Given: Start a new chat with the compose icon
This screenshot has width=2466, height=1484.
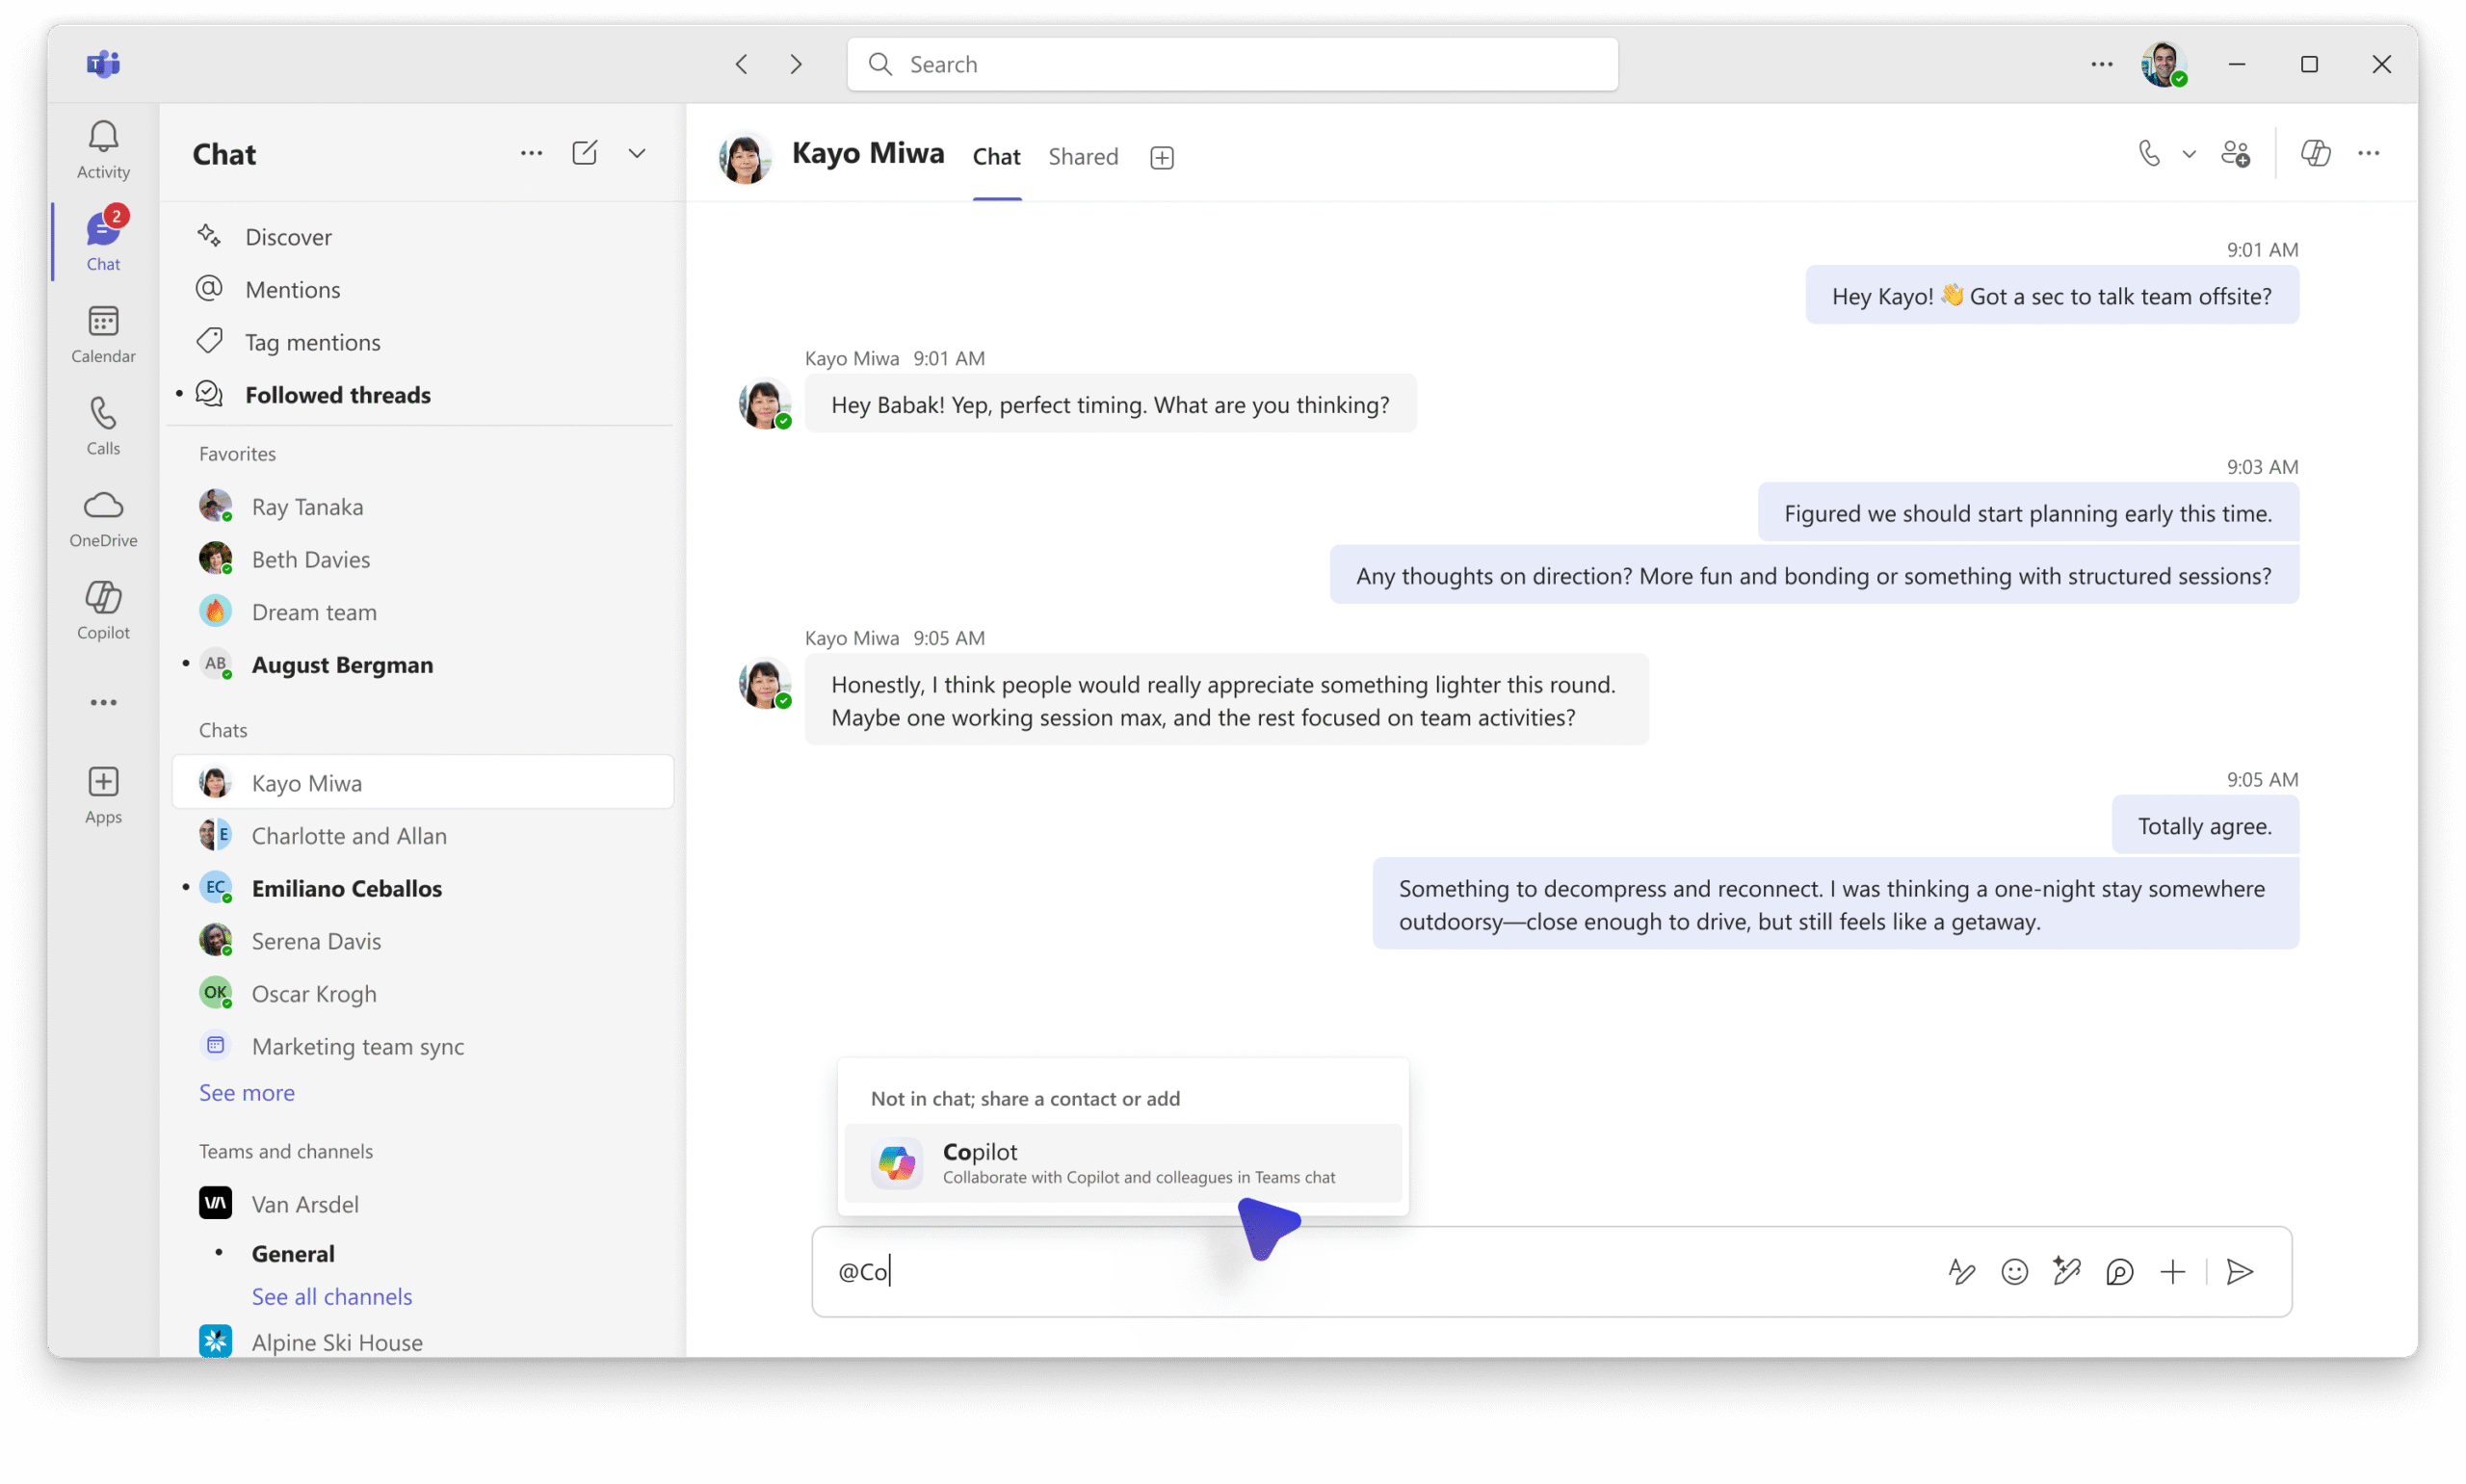Looking at the screenshot, I should [x=585, y=153].
